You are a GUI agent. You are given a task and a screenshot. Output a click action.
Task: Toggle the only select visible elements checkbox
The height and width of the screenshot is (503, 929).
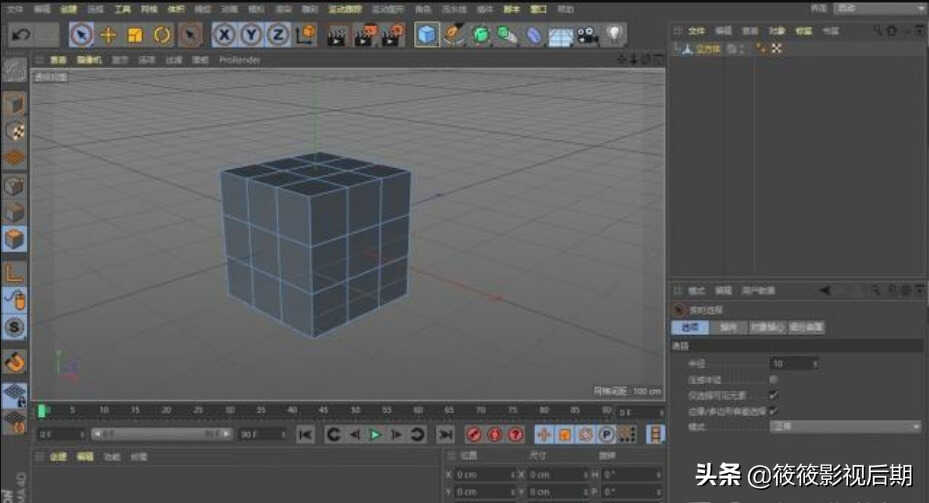tap(774, 395)
